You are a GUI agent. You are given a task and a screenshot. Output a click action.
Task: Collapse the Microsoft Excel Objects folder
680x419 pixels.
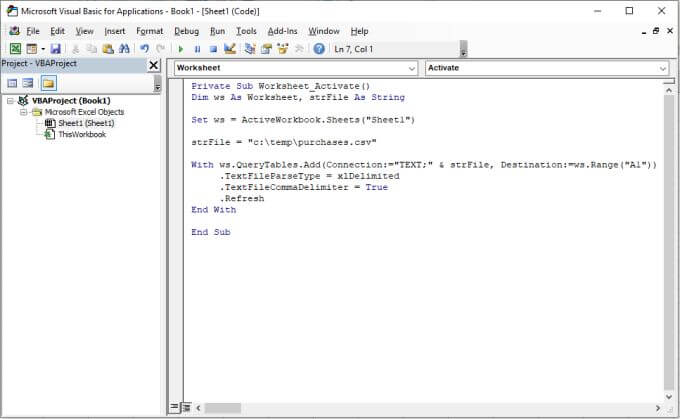coord(23,112)
